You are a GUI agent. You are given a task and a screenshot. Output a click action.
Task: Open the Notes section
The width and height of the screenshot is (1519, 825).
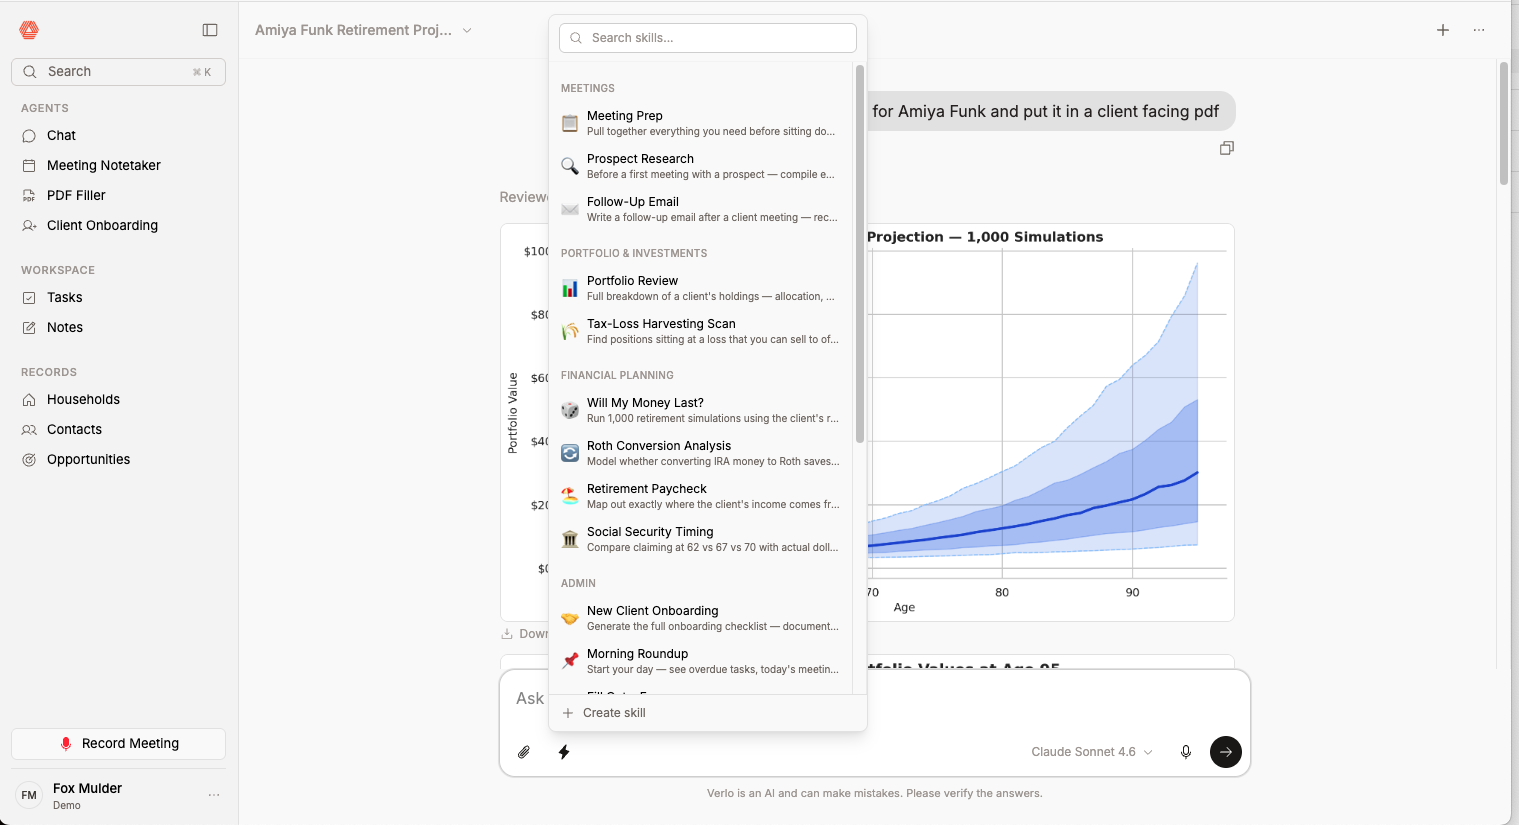click(x=63, y=327)
